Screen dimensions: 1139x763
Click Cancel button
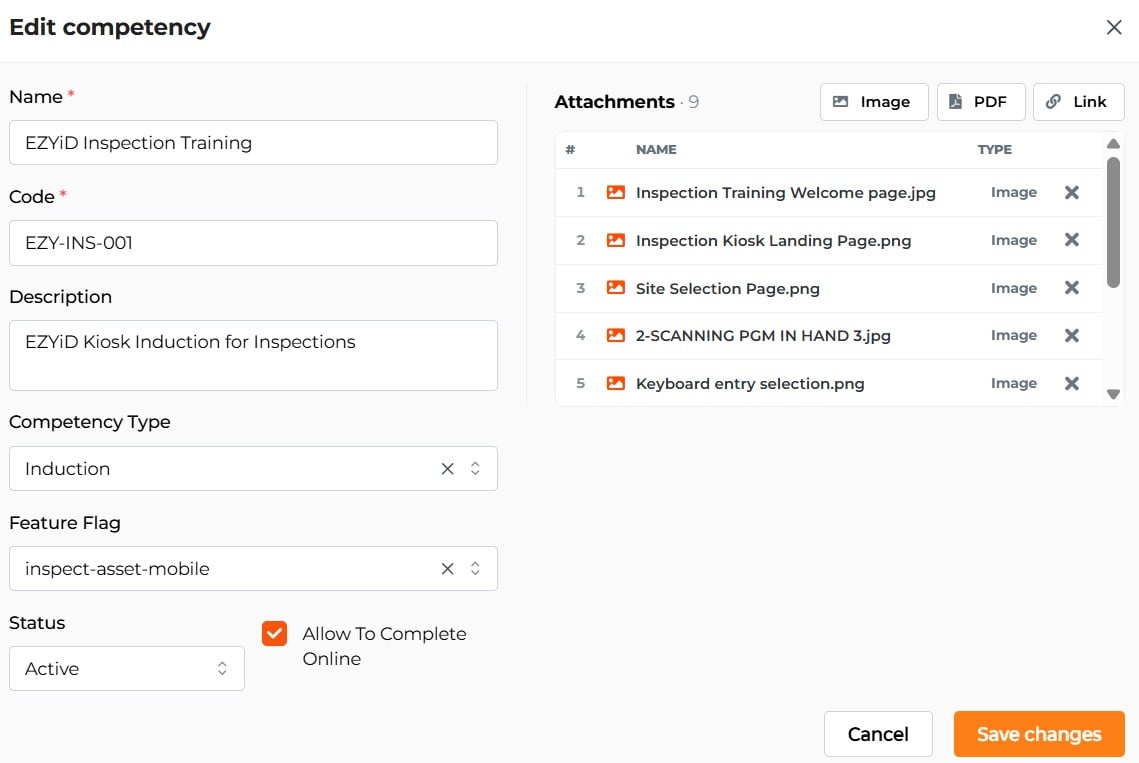coord(878,734)
